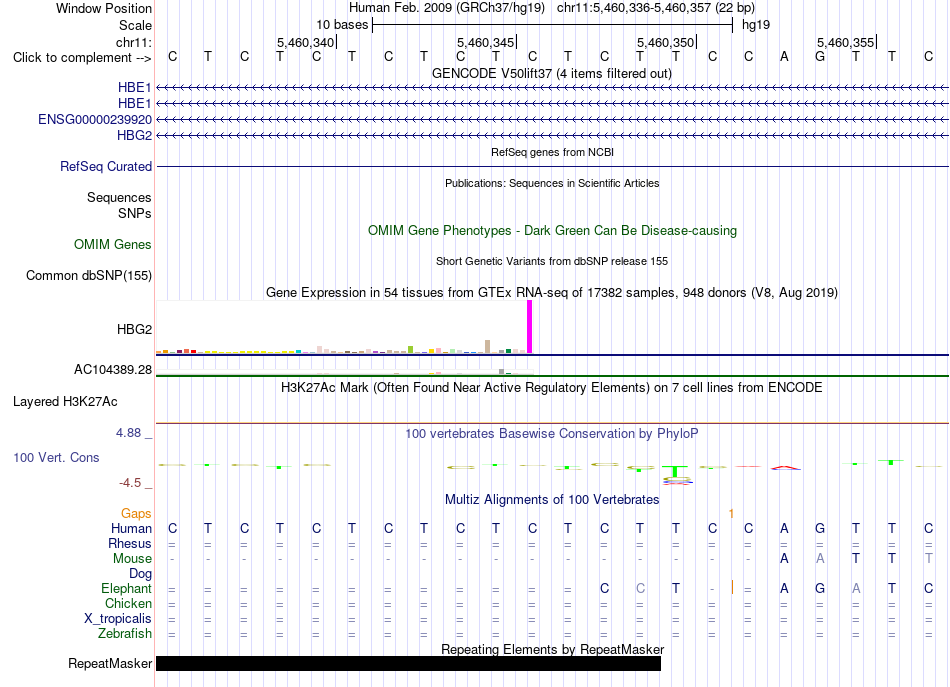
Task: Select the Scale label
Action: (x=135, y=25)
